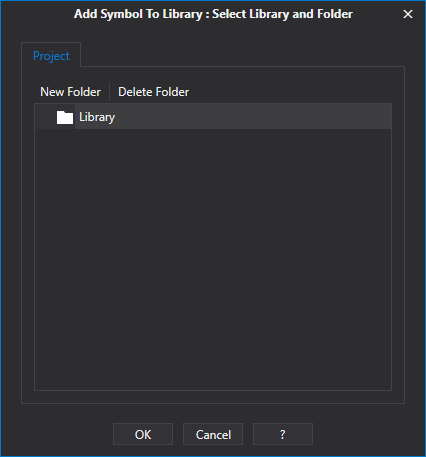The height and width of the screenshot is (457, 426).
Task: Click the dialog title bar text
Action: click(213, 14)
